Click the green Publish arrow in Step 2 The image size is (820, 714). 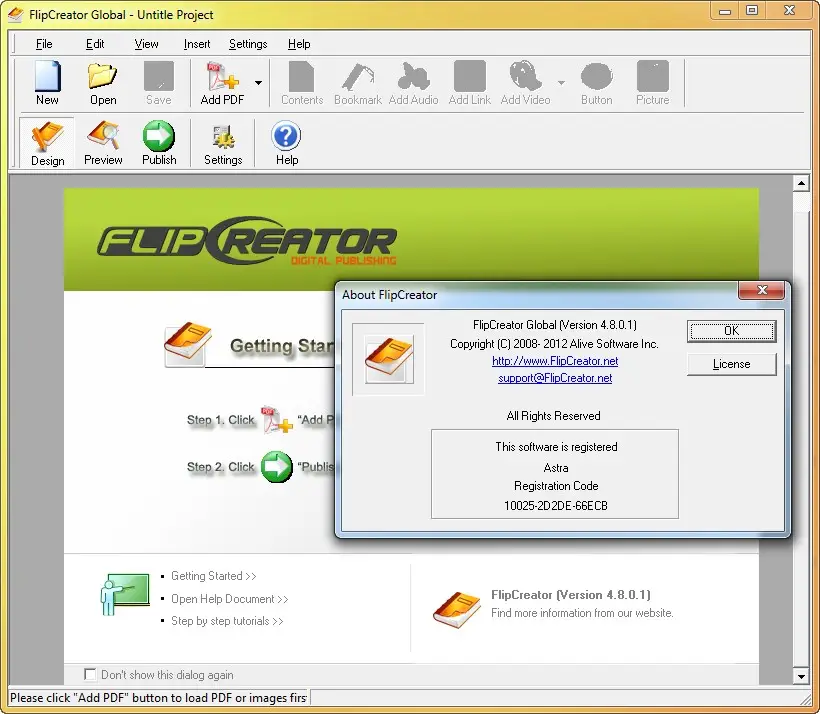(x=276, y=466)
